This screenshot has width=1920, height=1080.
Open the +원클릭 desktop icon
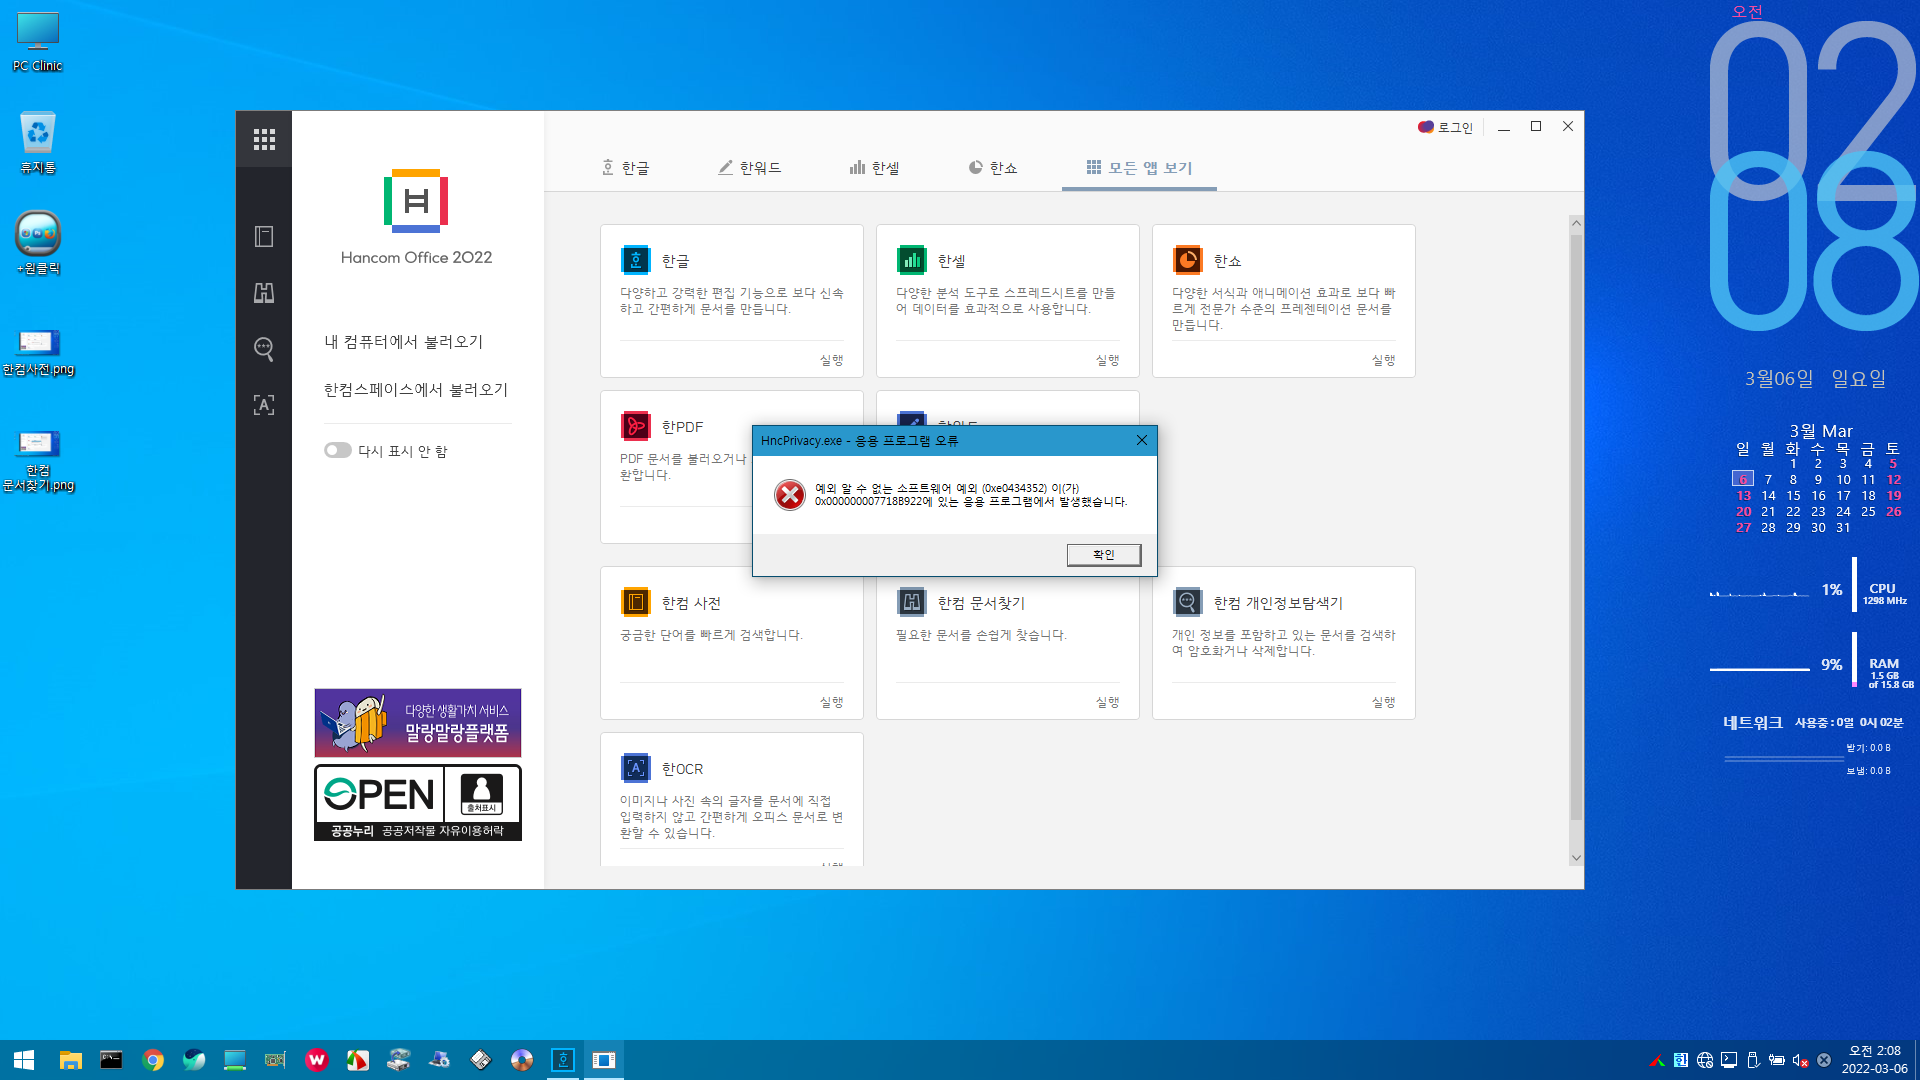(x=38, y=243)
